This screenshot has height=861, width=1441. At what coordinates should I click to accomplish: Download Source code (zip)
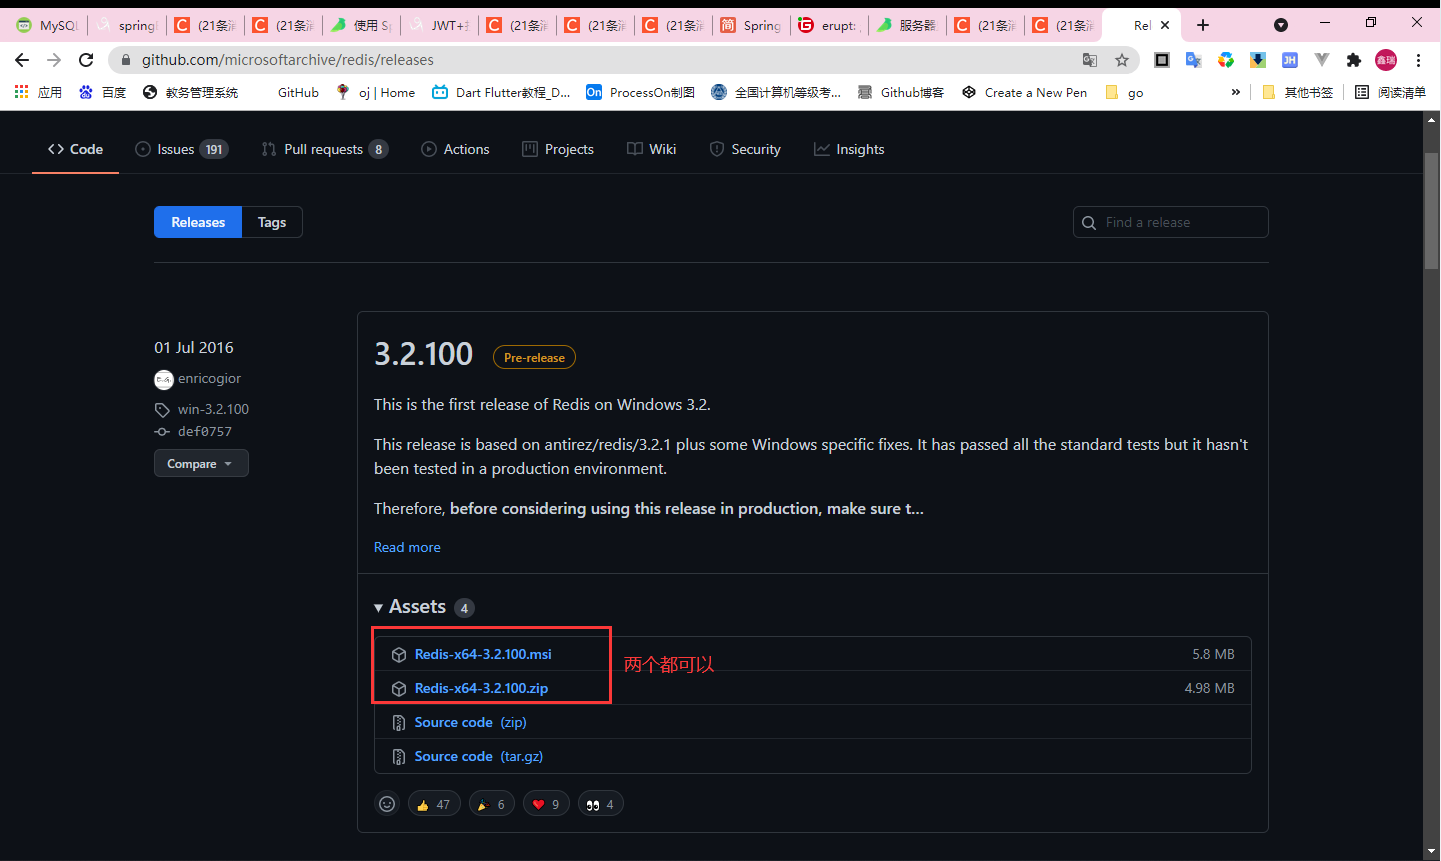coord(470,722)
